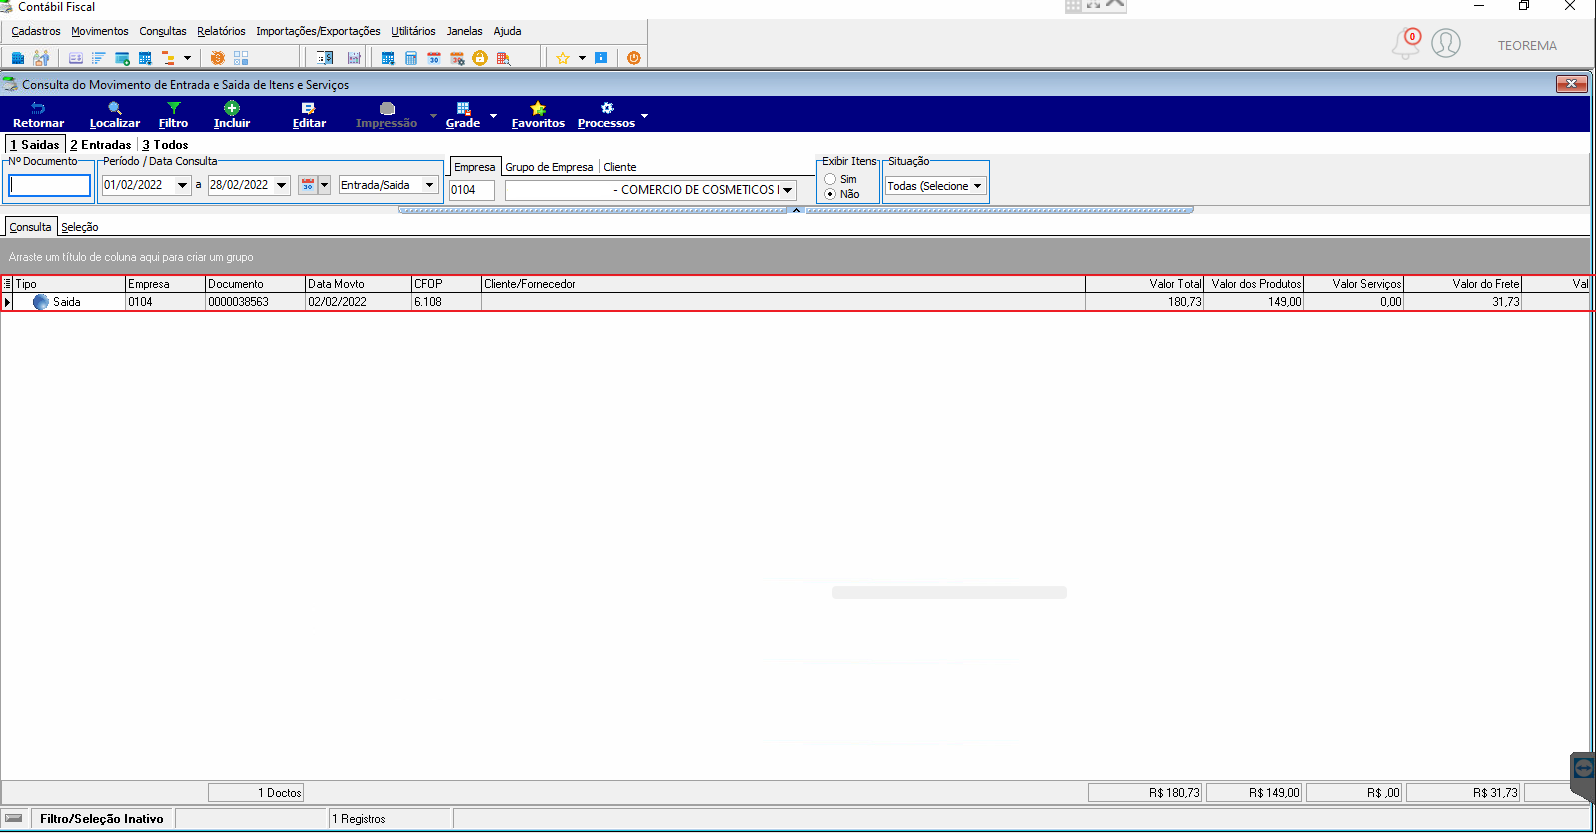This screenshot has width=1596, height=834.
Task: Click Incluir green plus button
Action: [x=232, y=115]
